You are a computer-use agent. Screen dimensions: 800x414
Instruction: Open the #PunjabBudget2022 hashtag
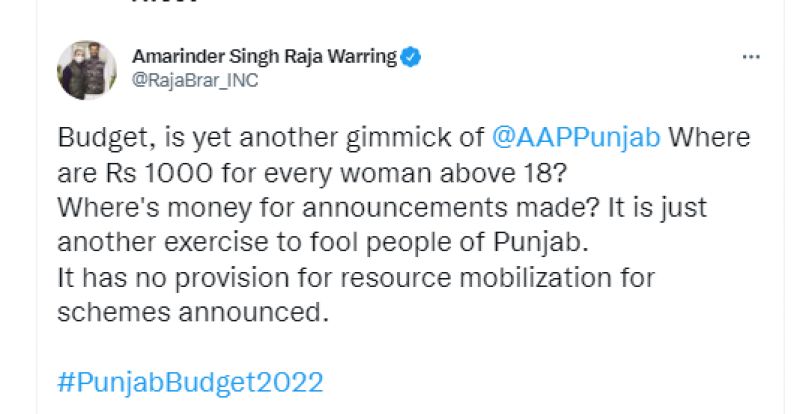click(189, 382)
